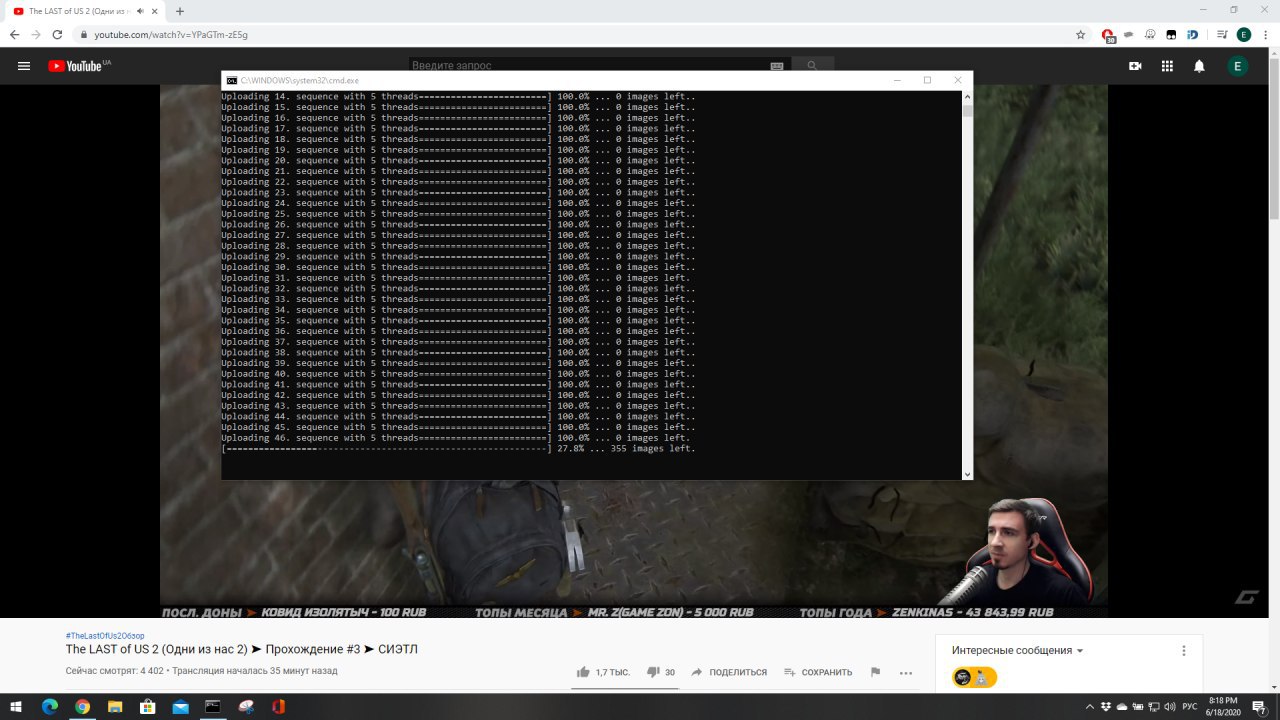The image size is (1280, 720).
Task: Expand the Интересные сообщения chat dropdown
Action: (1018, 650)
